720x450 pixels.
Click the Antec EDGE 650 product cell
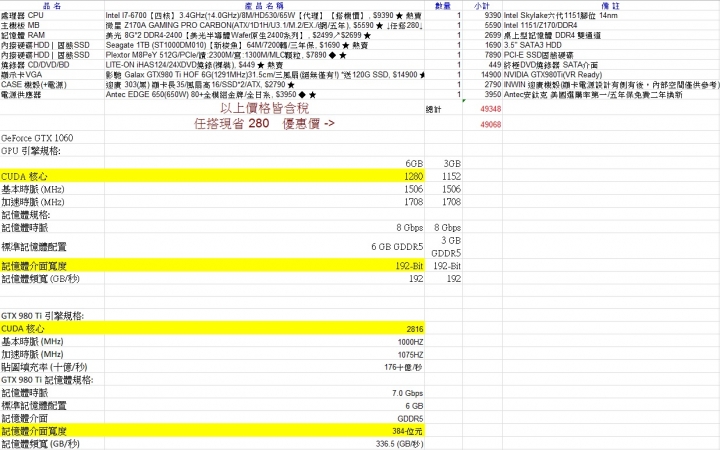coord(264,95)
